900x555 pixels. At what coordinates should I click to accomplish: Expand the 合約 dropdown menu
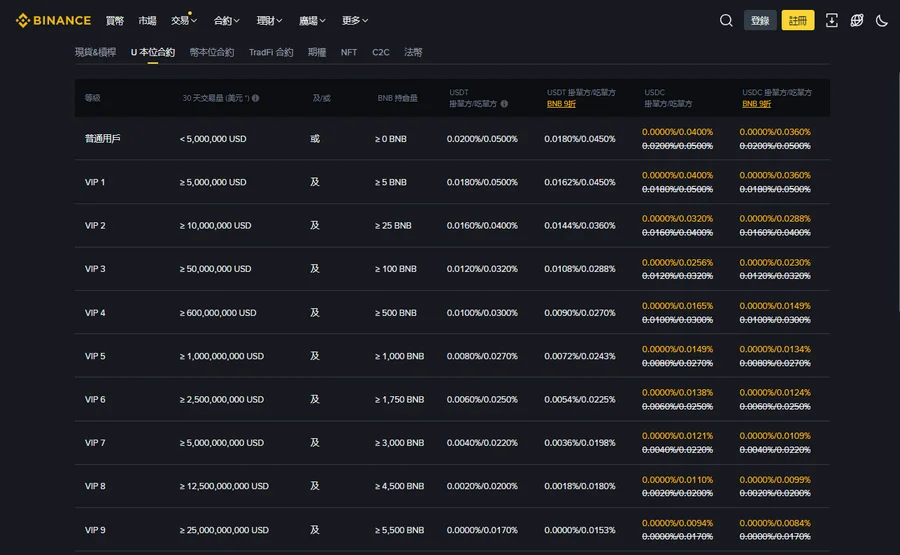point(226,21)
